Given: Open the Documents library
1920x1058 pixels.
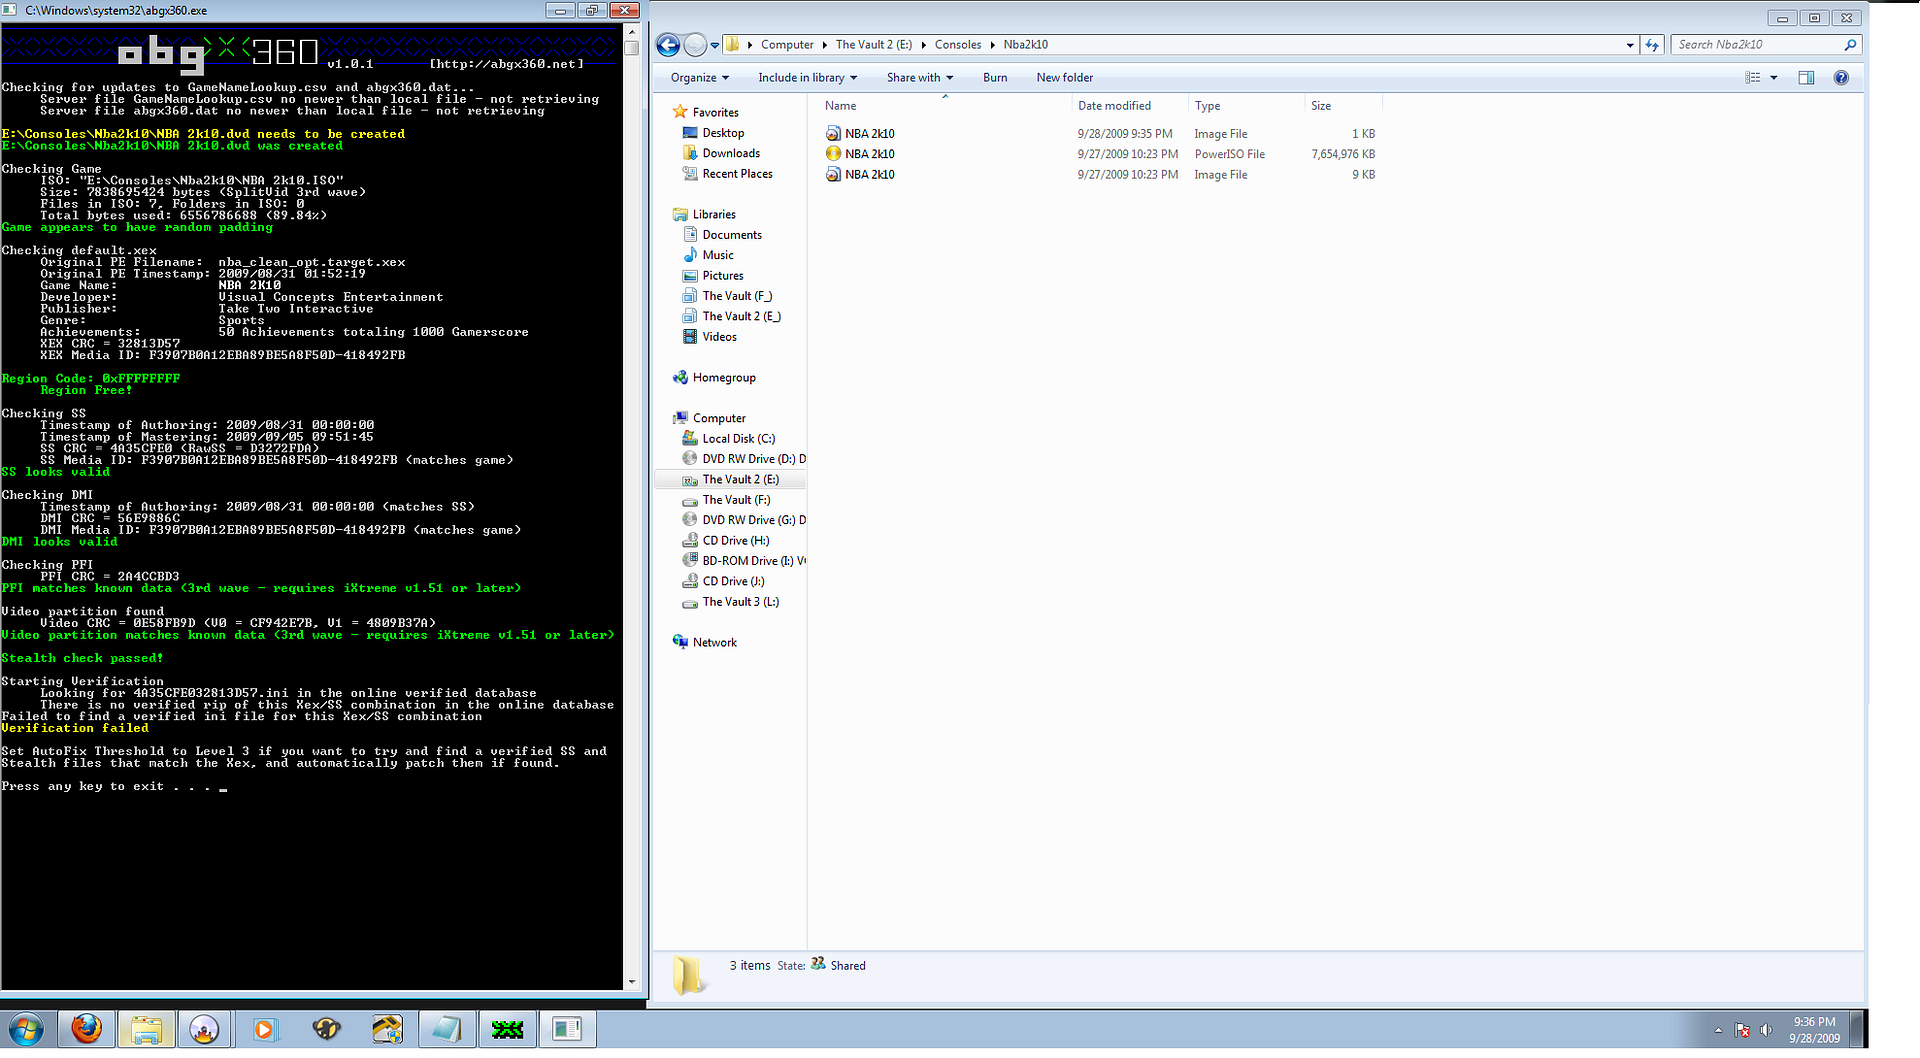Looking at the screenshot, I should coord(732,235).
